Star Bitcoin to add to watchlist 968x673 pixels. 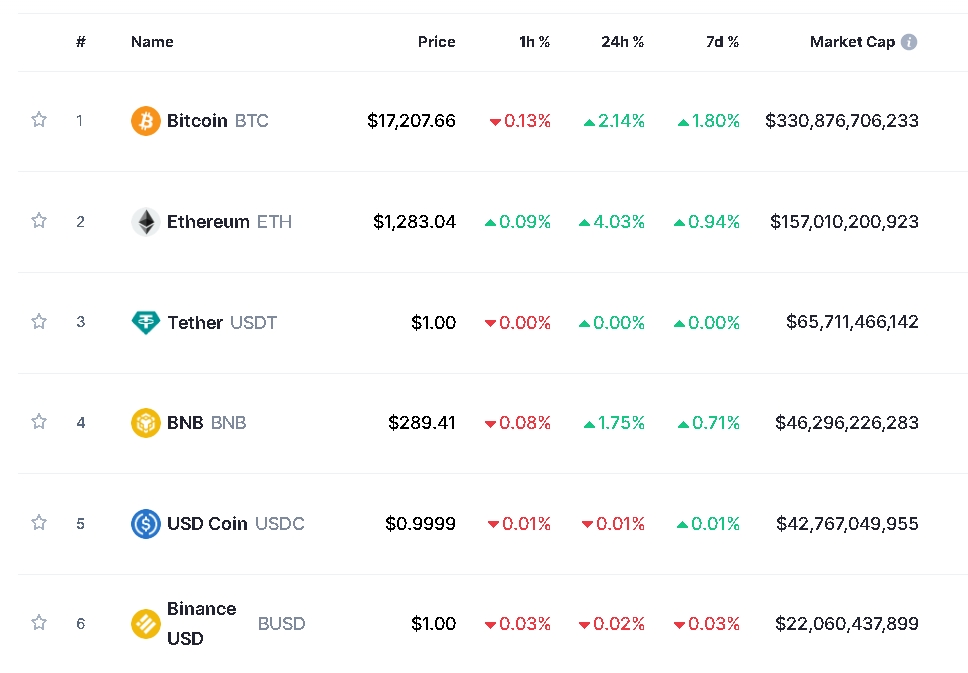[x=39, y=120]
